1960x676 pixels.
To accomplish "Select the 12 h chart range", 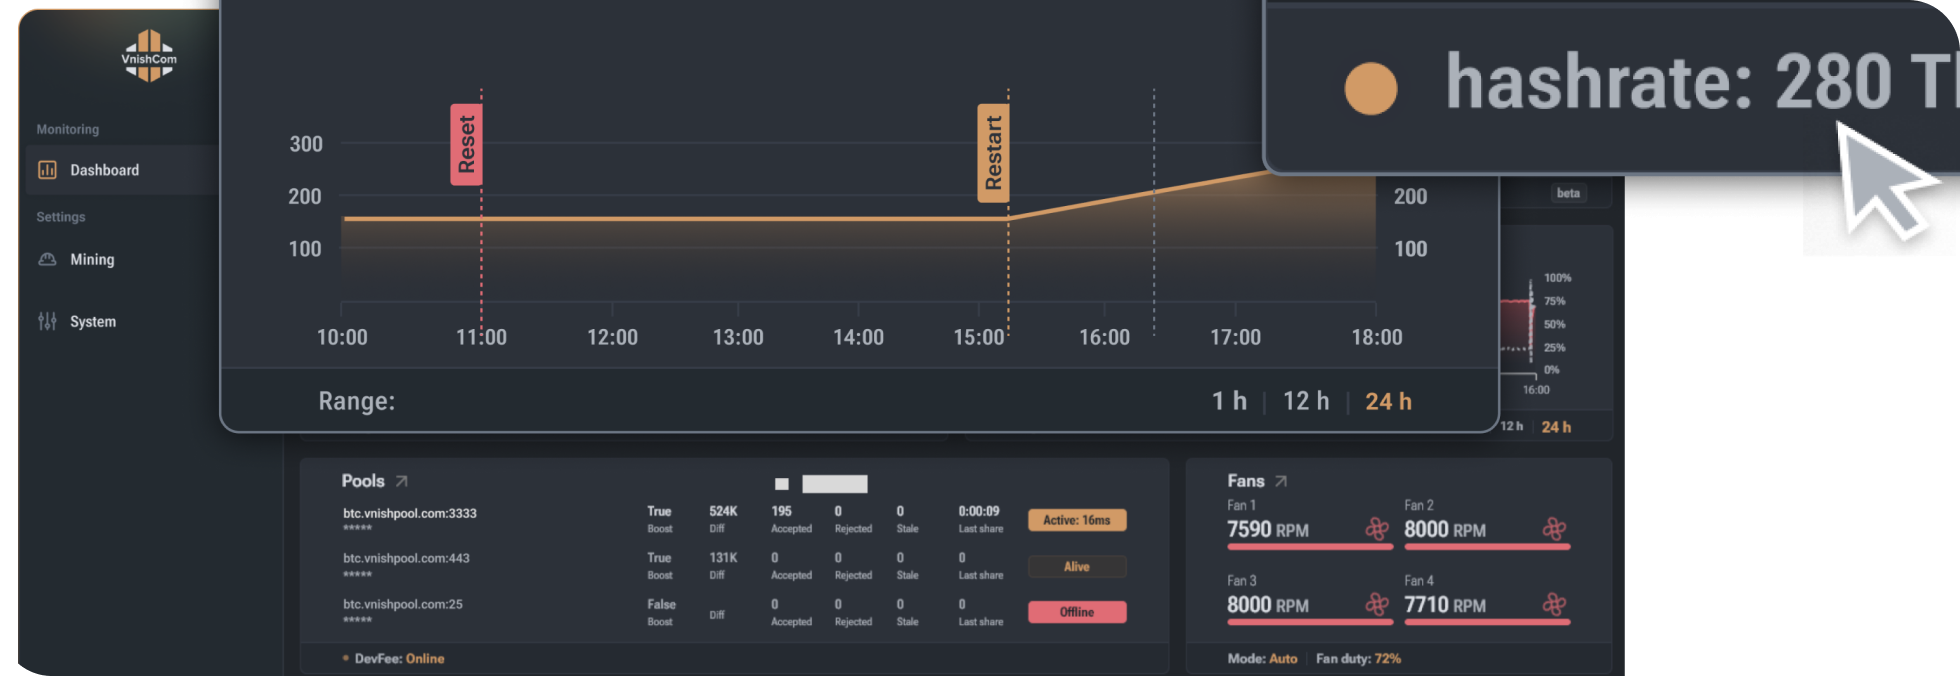I will point(1306,401).
